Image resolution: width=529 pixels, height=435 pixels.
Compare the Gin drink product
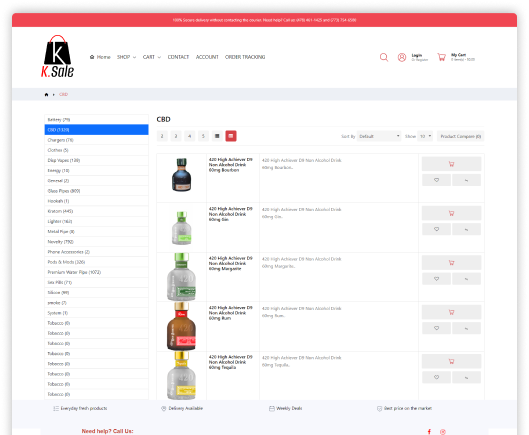(466, 229)
